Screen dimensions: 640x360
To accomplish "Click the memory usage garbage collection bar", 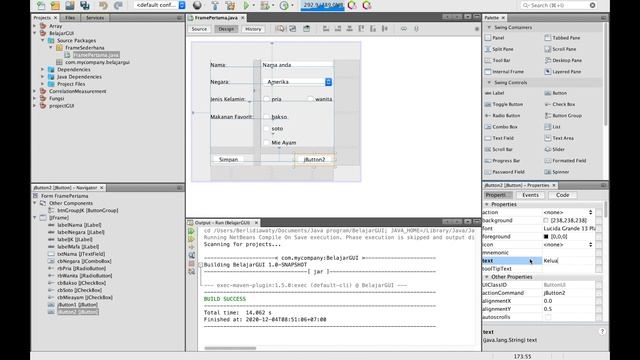I will pyautogui.click(x=322, y=5).
